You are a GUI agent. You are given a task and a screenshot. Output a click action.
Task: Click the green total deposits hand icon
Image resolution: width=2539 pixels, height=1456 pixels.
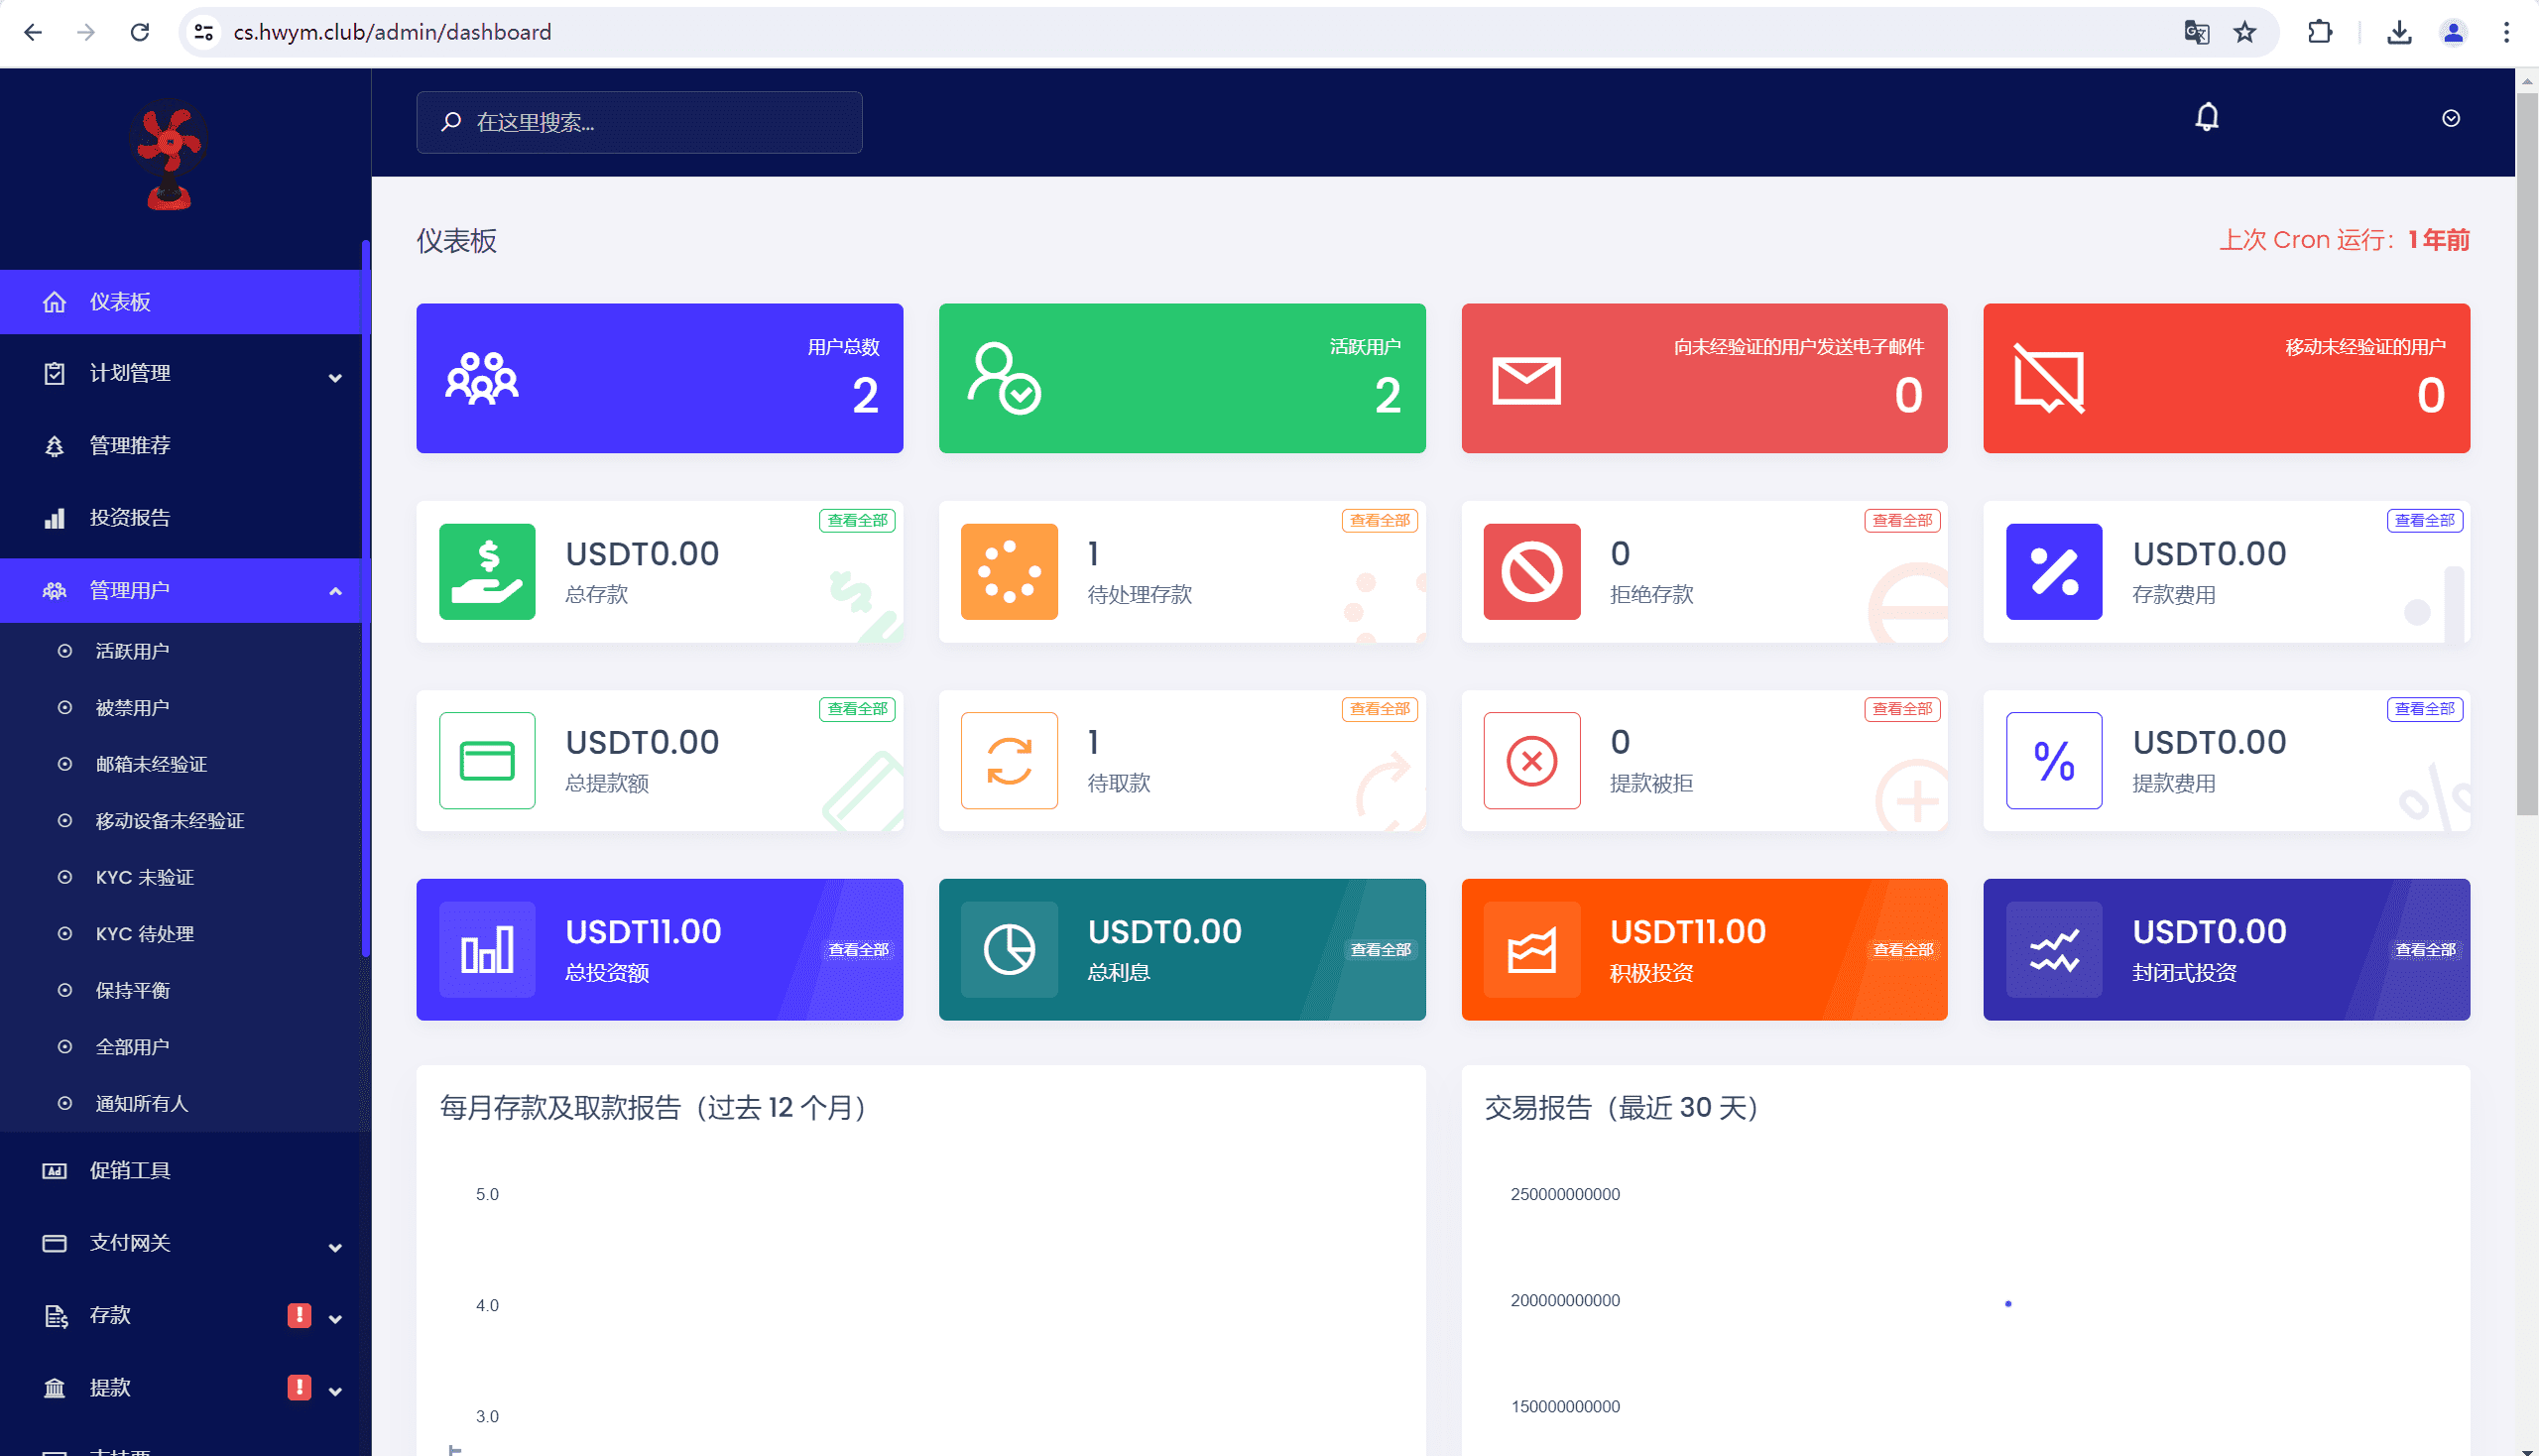487,571
